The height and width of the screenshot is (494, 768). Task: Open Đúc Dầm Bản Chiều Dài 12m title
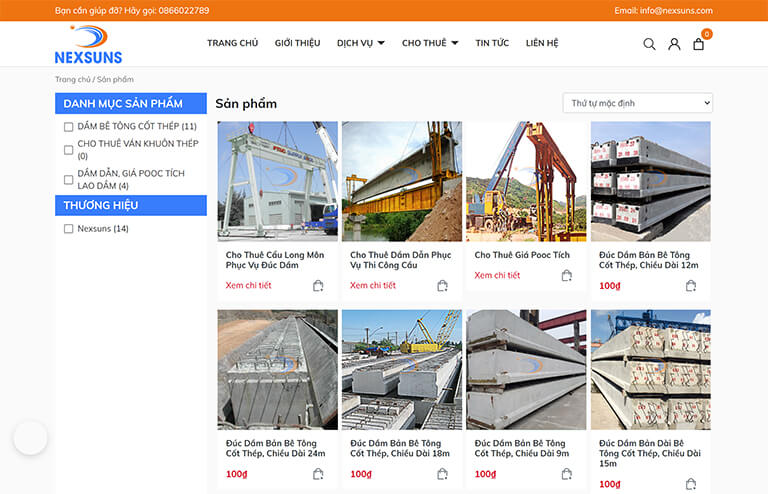648,260
